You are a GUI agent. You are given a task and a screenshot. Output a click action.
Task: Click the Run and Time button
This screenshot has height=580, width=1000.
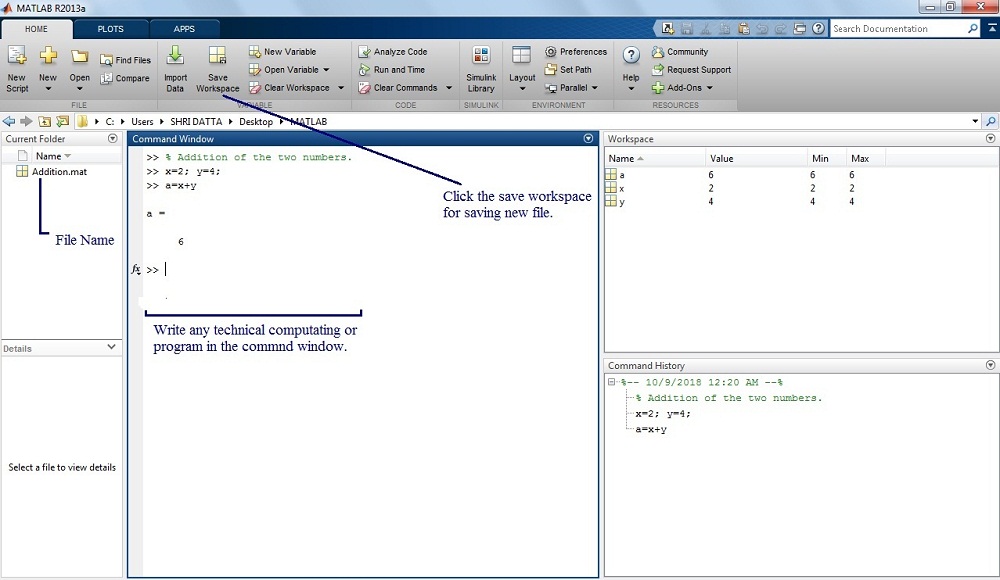tap(398, 70)
